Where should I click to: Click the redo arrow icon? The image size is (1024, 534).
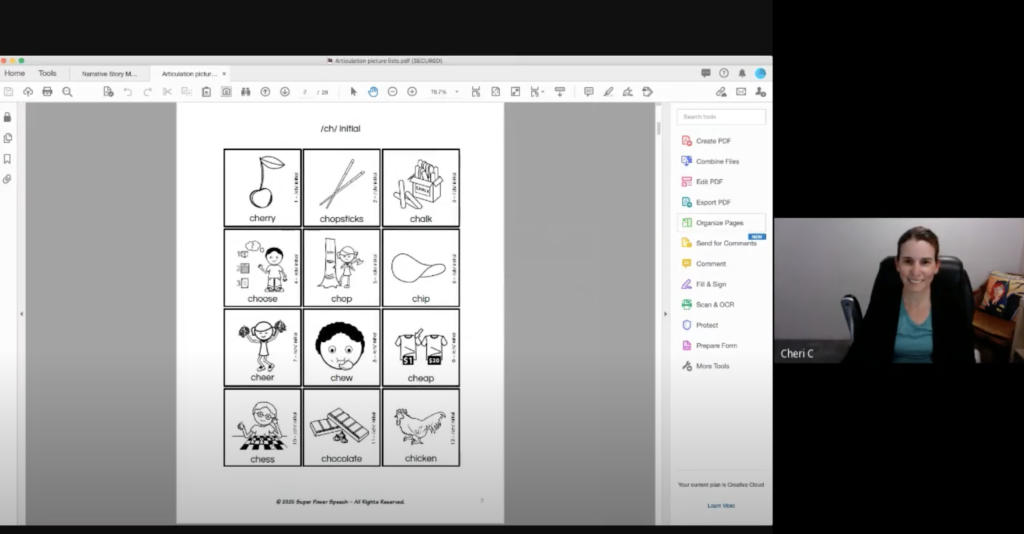point(148,92)
